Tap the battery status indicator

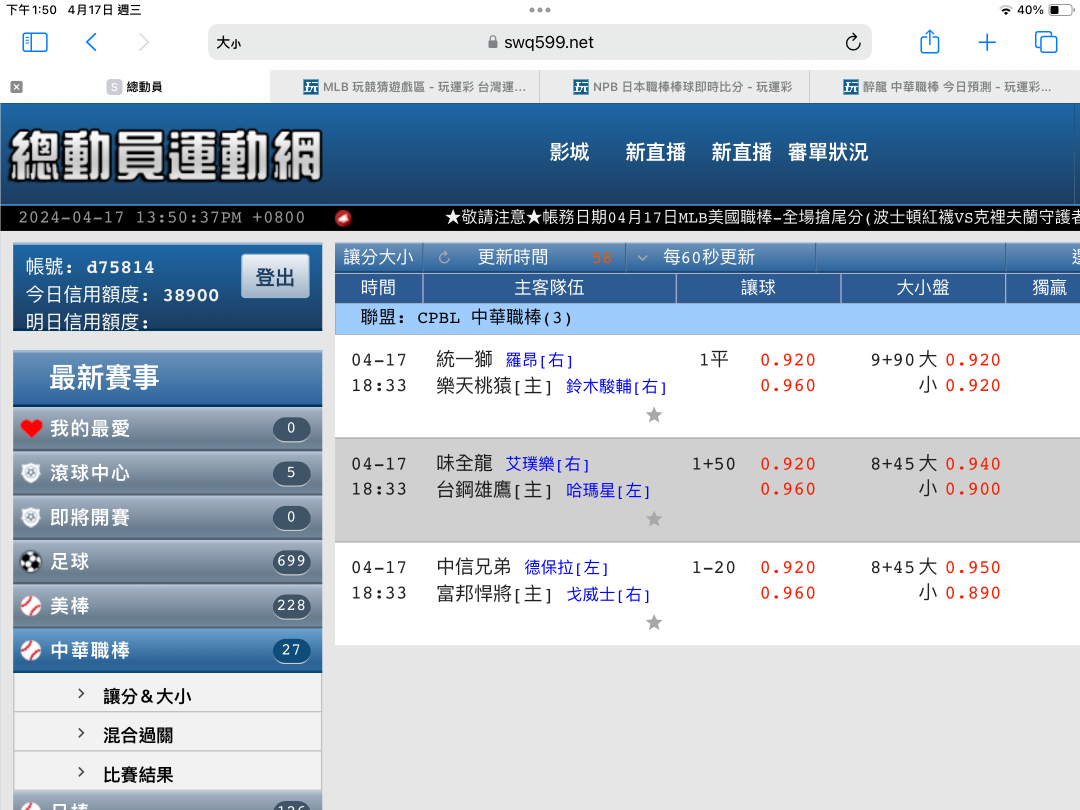[x=1059, y=10]
